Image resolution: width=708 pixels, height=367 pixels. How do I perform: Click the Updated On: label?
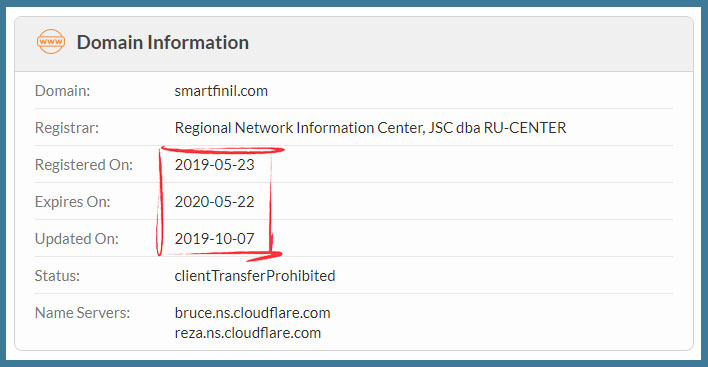click(x=76, y=239)
